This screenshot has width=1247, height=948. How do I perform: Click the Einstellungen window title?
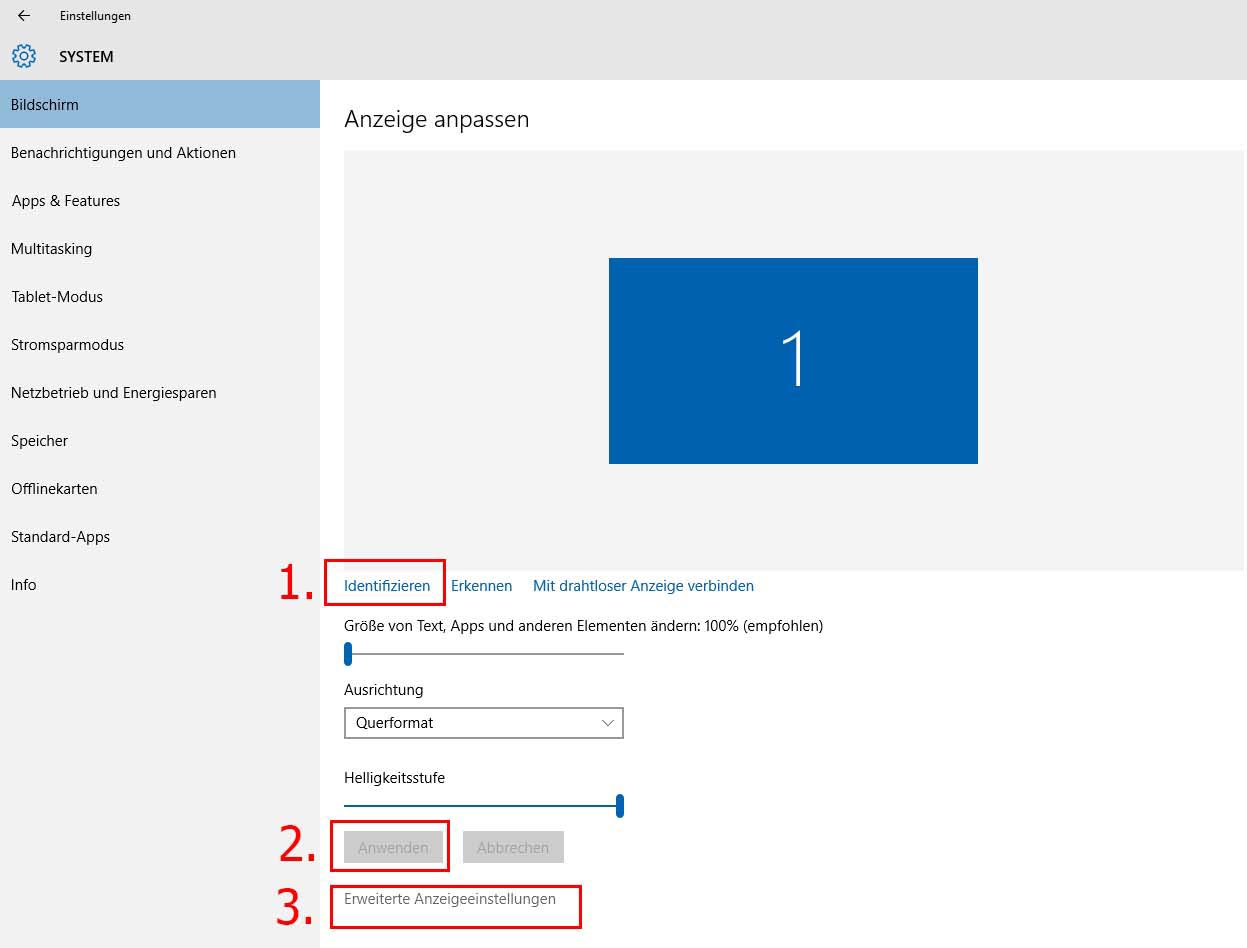(95, 16)
